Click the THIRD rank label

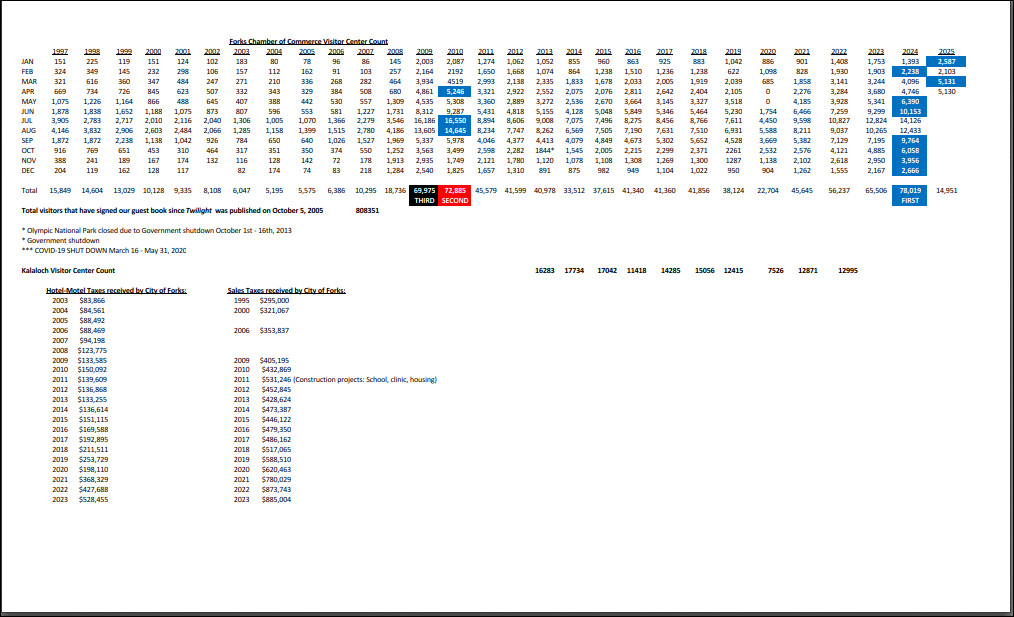[x=424, y=200]
